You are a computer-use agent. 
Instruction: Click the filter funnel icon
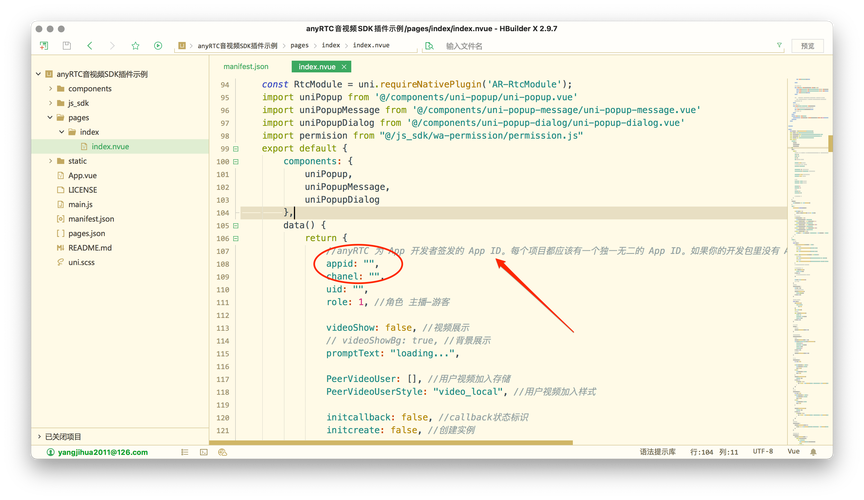coord(779,45)
